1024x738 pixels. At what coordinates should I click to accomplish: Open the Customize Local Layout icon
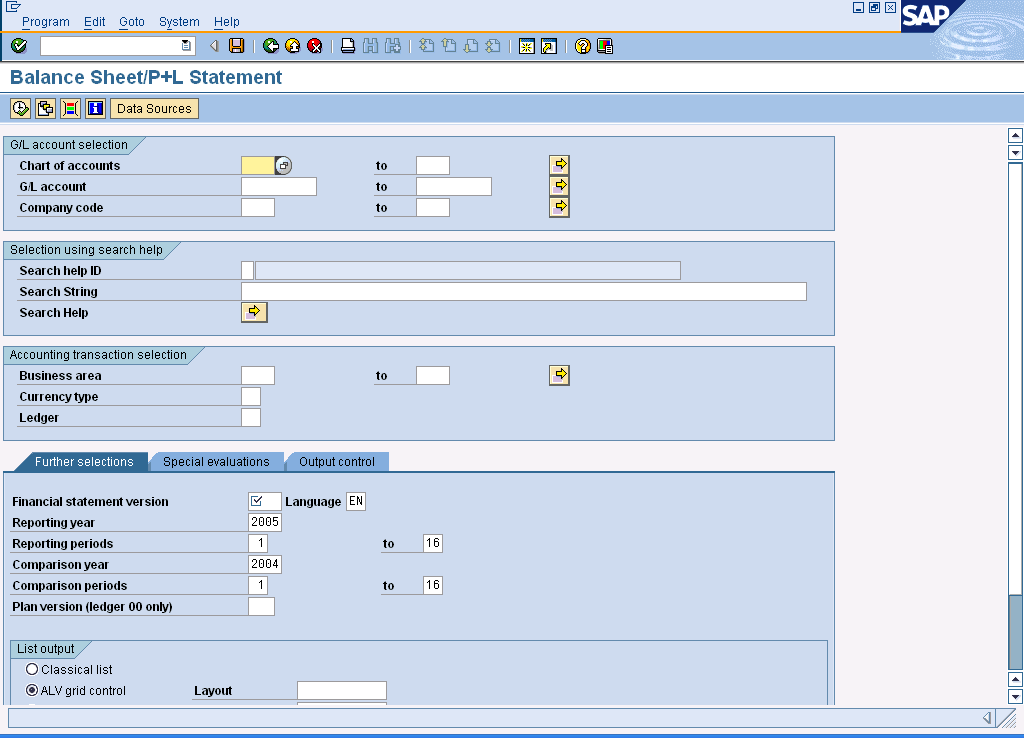coord(605,46)
